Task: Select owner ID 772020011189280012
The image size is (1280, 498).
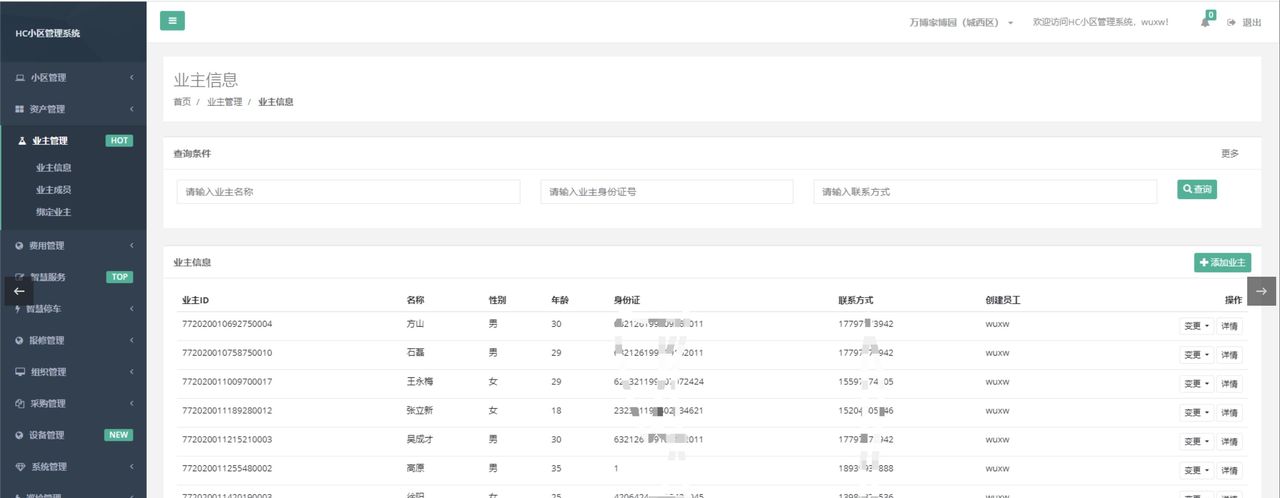Action: (x=227, y=411)
